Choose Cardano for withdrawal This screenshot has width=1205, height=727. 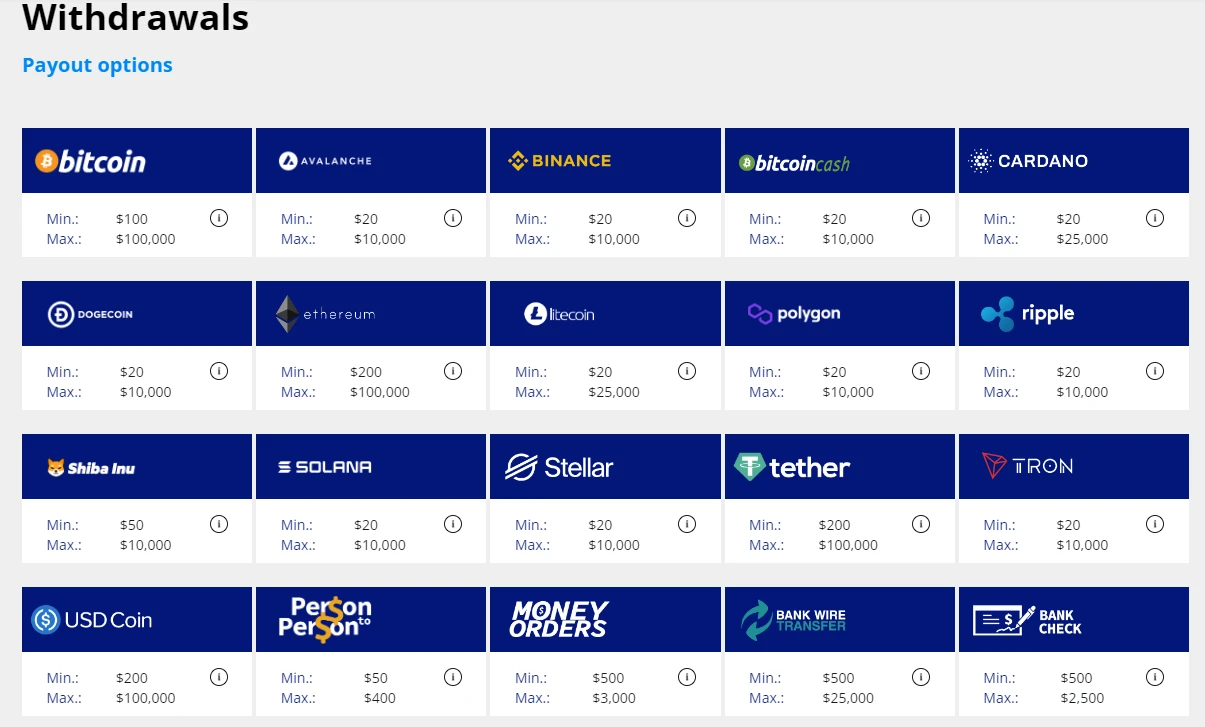1072,160
